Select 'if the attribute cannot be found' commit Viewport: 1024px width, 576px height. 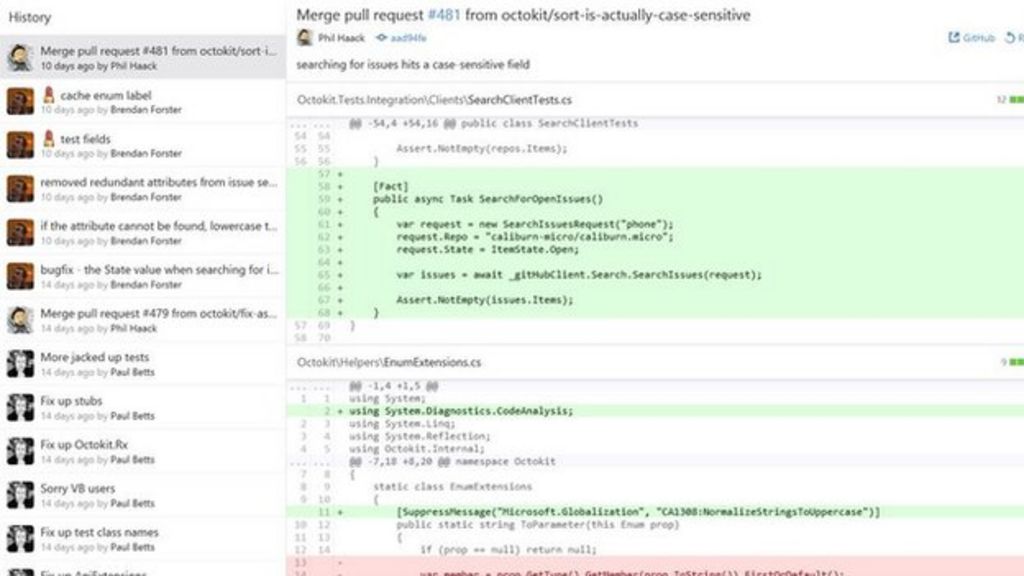pyautogui.click(x=150, y=232)
